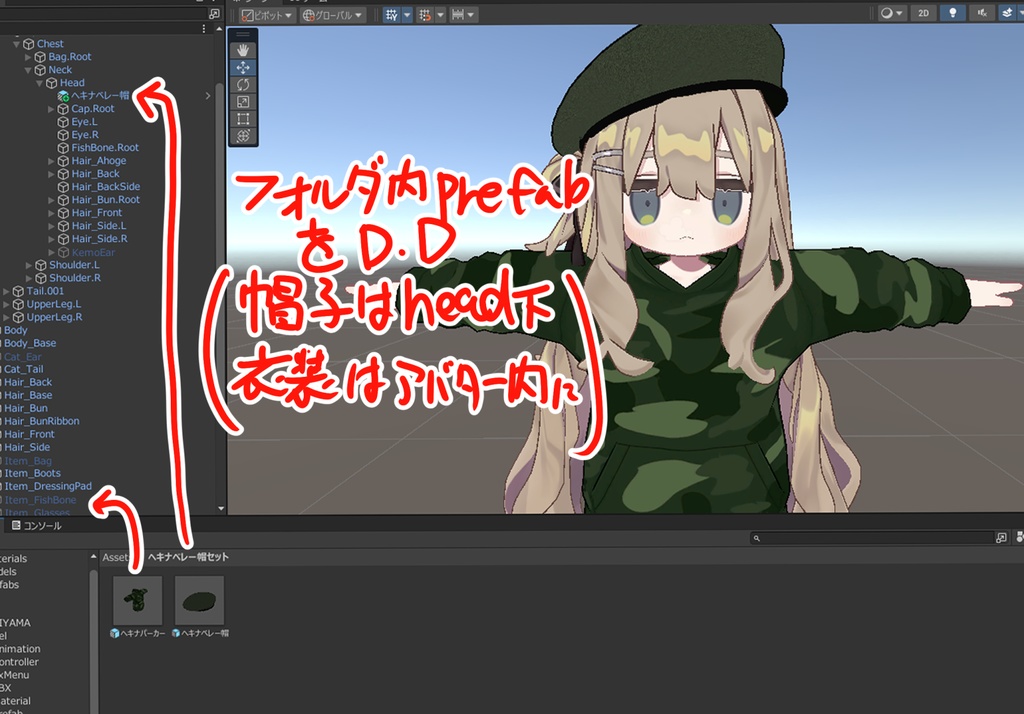Click the project panel search field

click(x=872, y=538)
